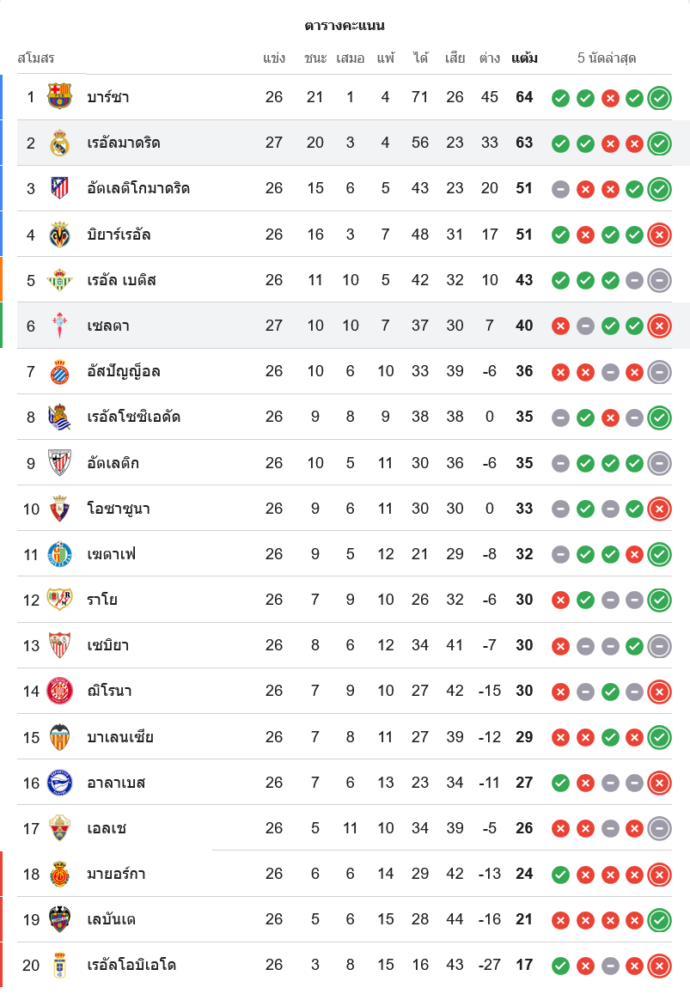Click the Barcelona club crest icon
Viewport: 690px width, 1000px height.
coord(60,97)
